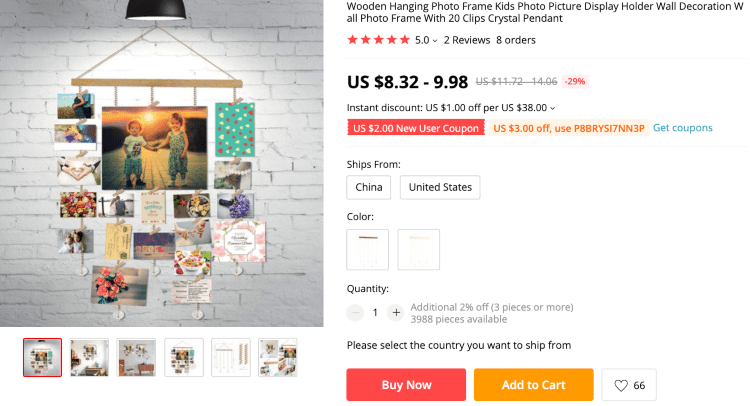
Task: Select the sixth product thumbnail
Action: point(277,357)
